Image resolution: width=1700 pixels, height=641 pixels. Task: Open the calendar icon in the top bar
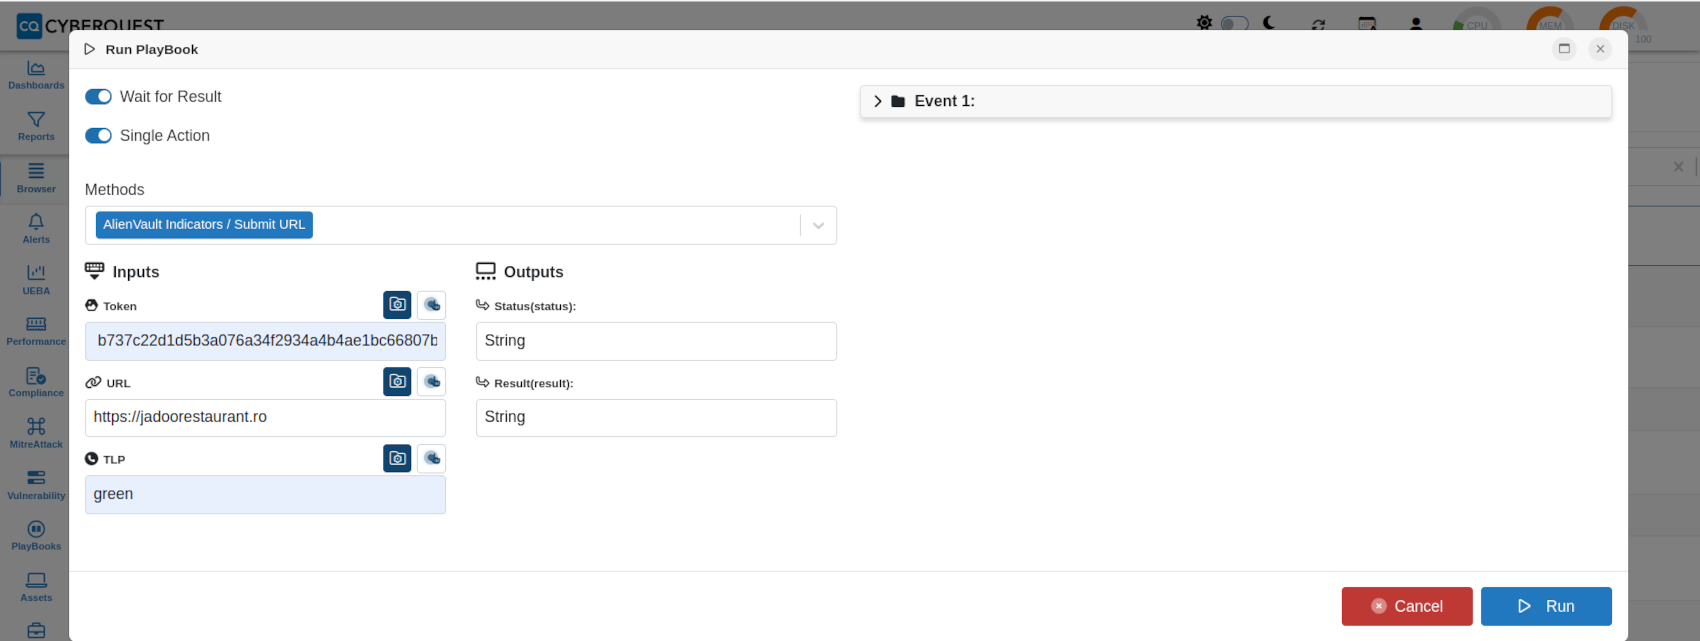pyautogui.click(x=1367, y=24)
